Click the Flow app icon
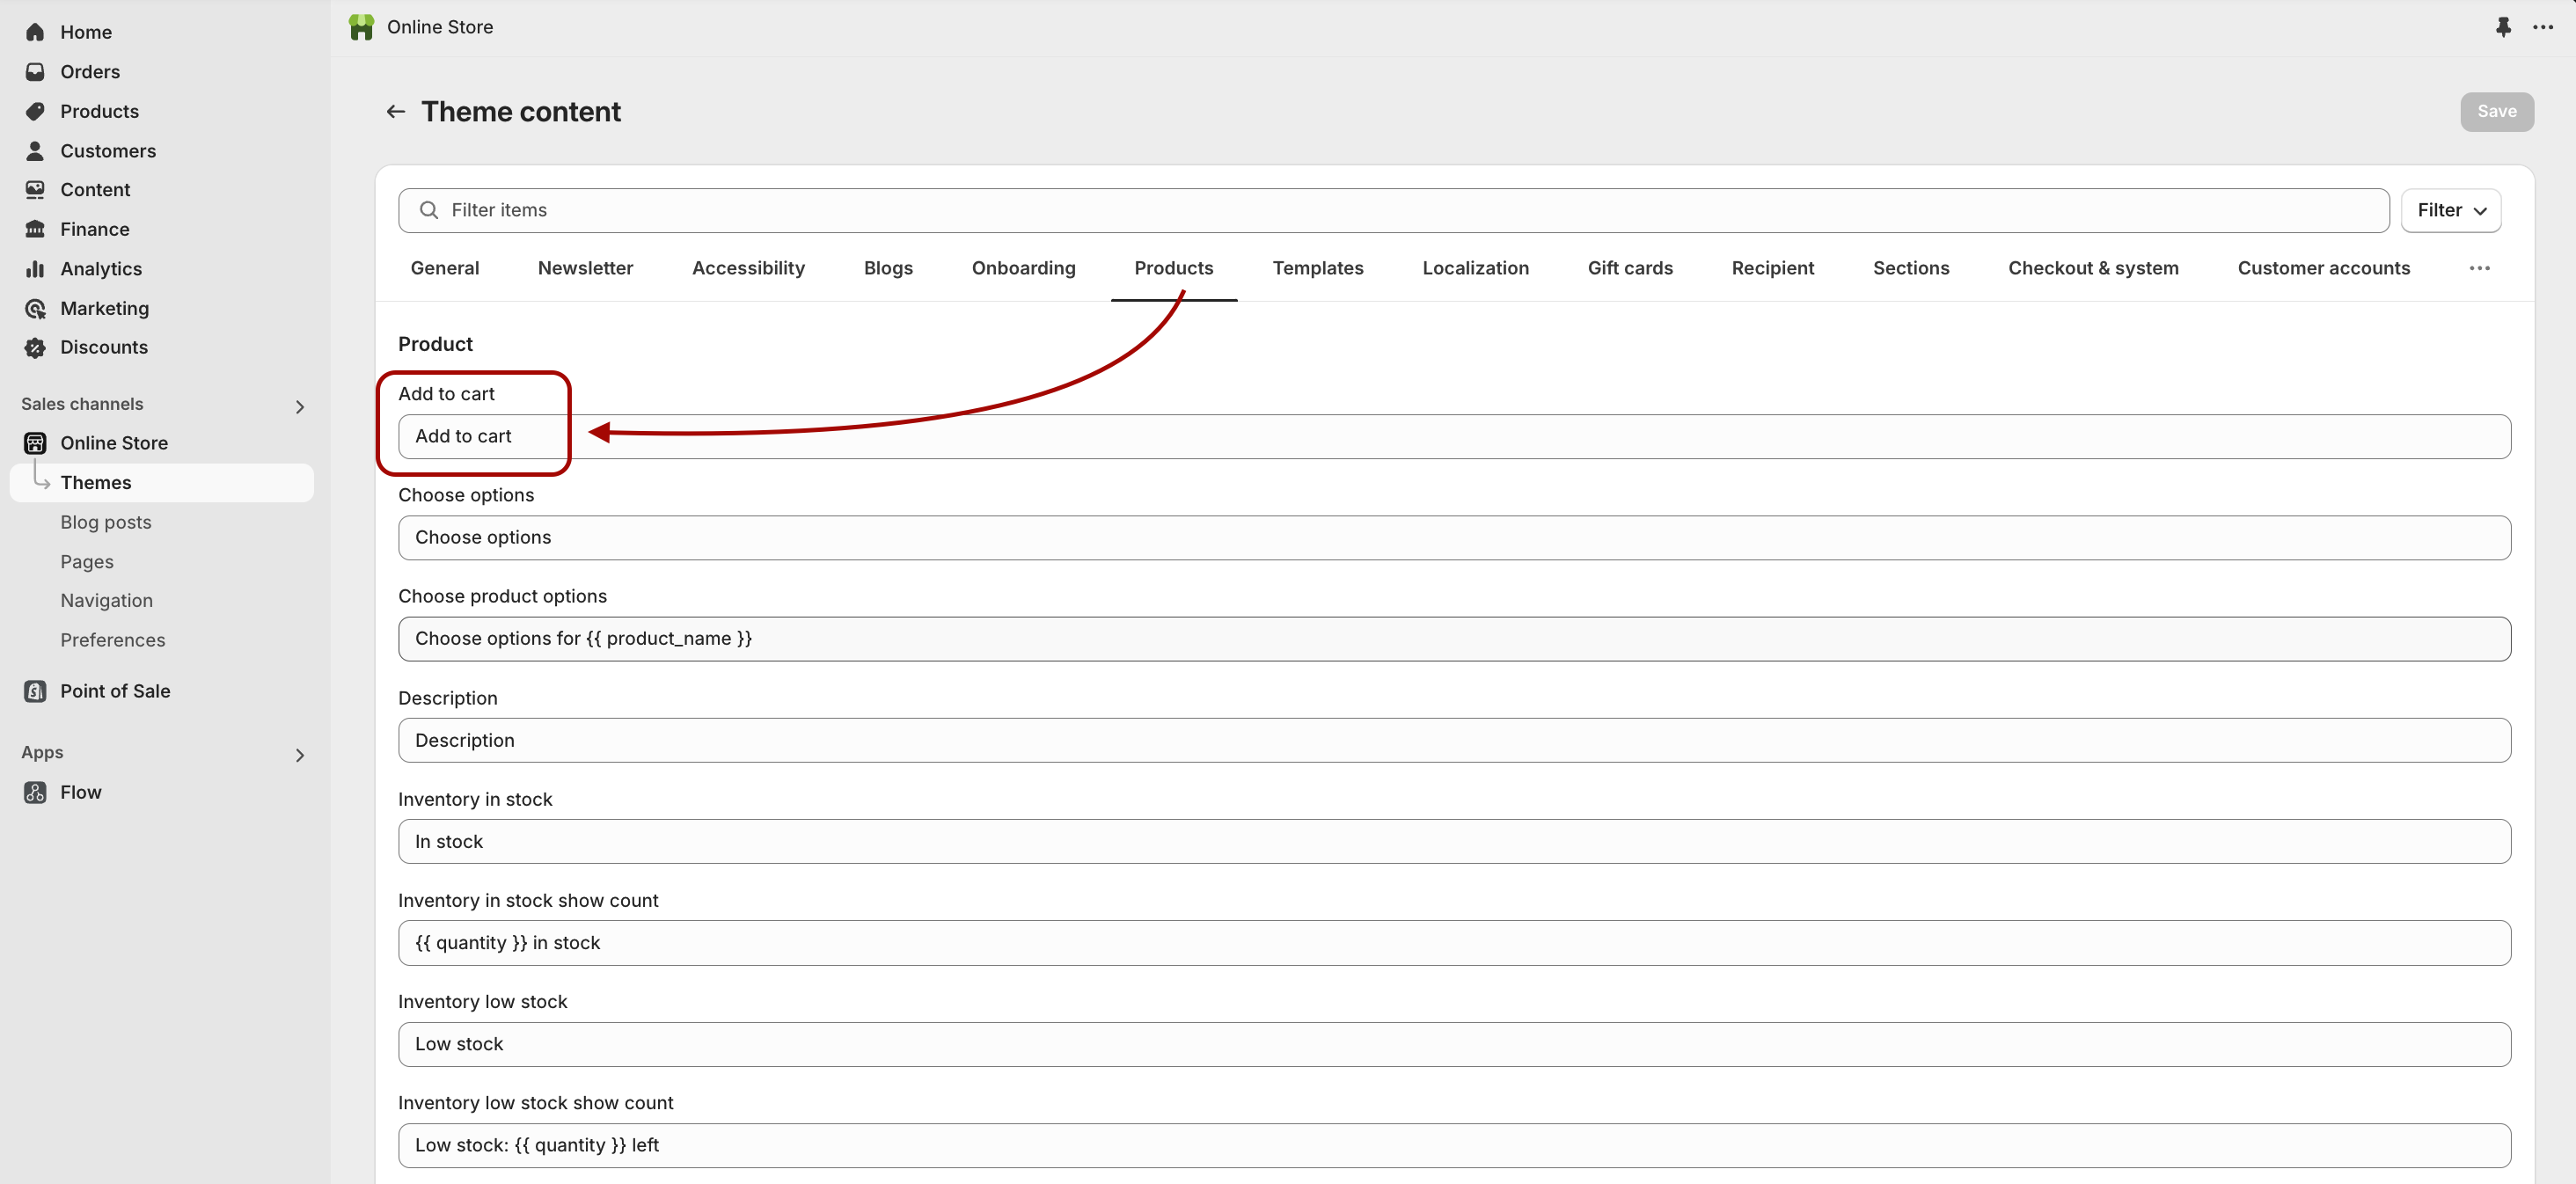Image resolution: width=2576 pixels, height=1184 pixels. coord(35,792)
